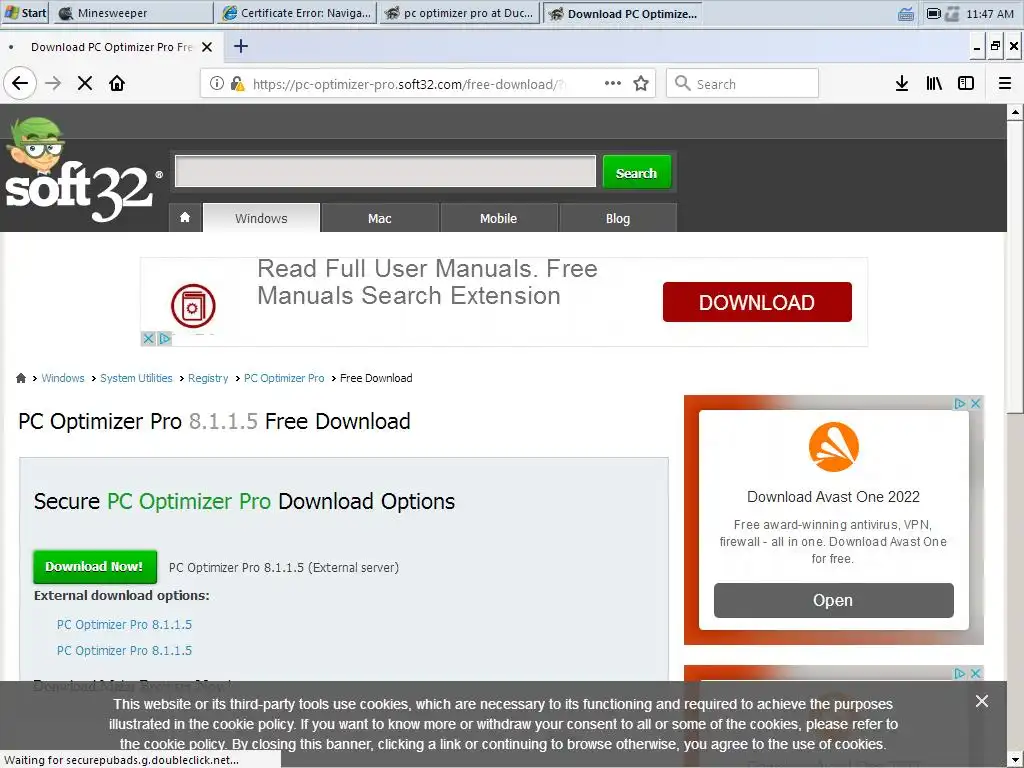Switch to pc optimizer pro at Duc... taskbar window
This screenshot has width=1024, height=768.
click(x=460, y=13)
